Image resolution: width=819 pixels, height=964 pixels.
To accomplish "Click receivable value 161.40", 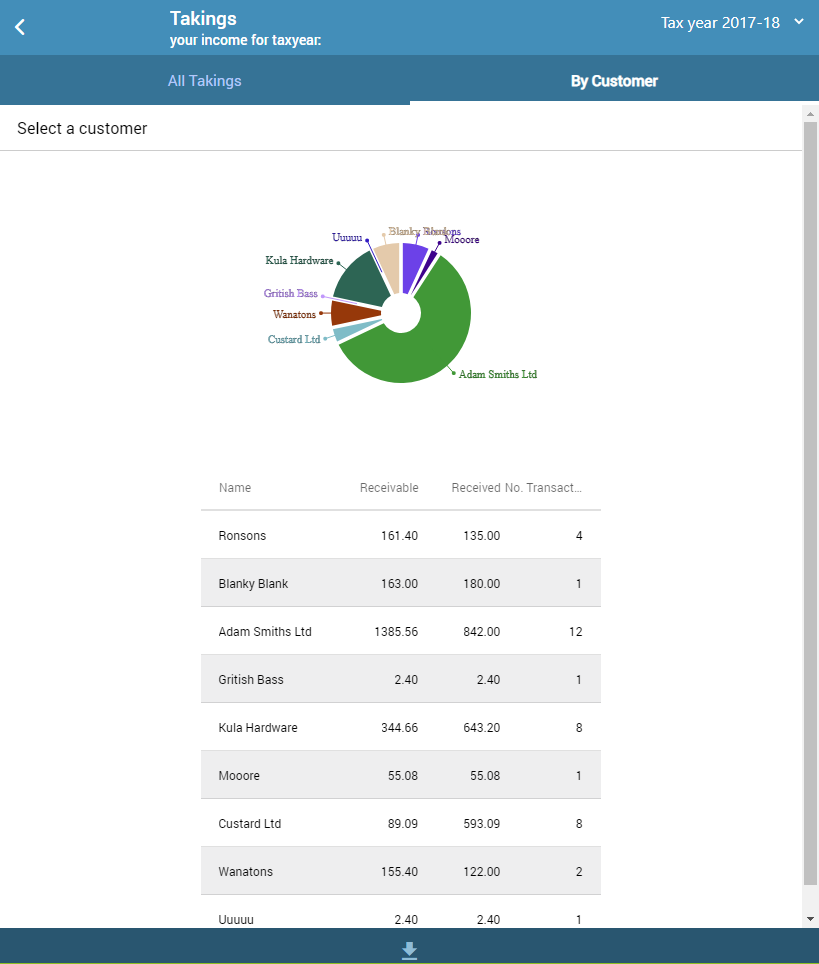I will (399, 535).
